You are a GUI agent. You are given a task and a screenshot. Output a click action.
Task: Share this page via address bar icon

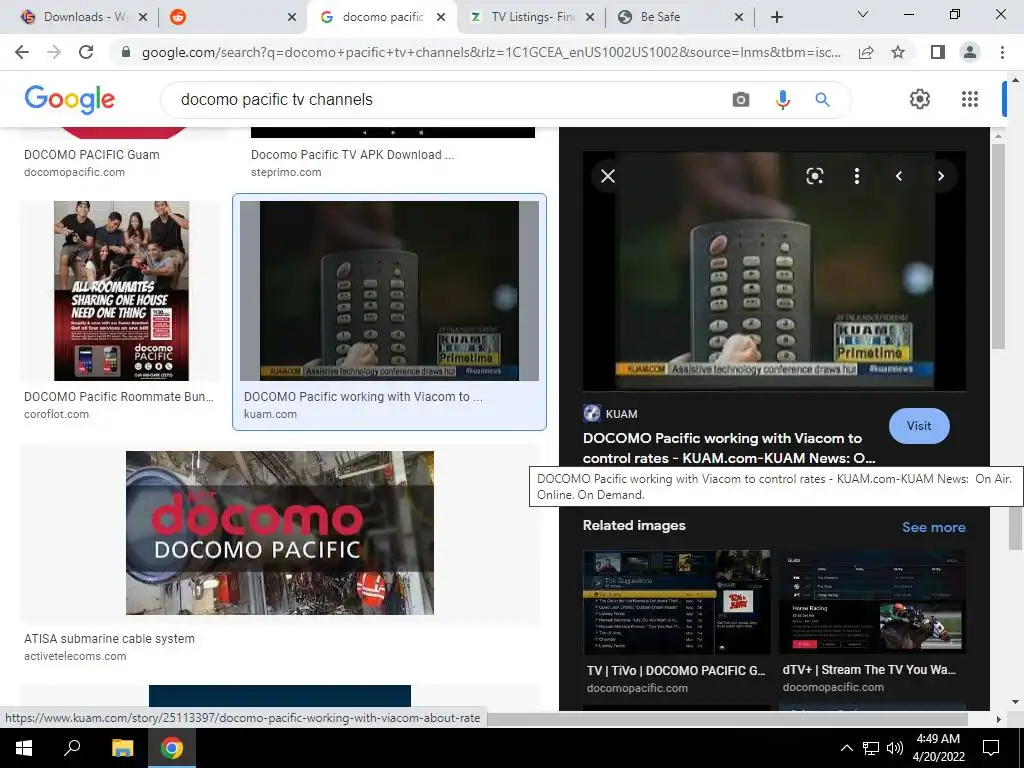tap(866, 52)
